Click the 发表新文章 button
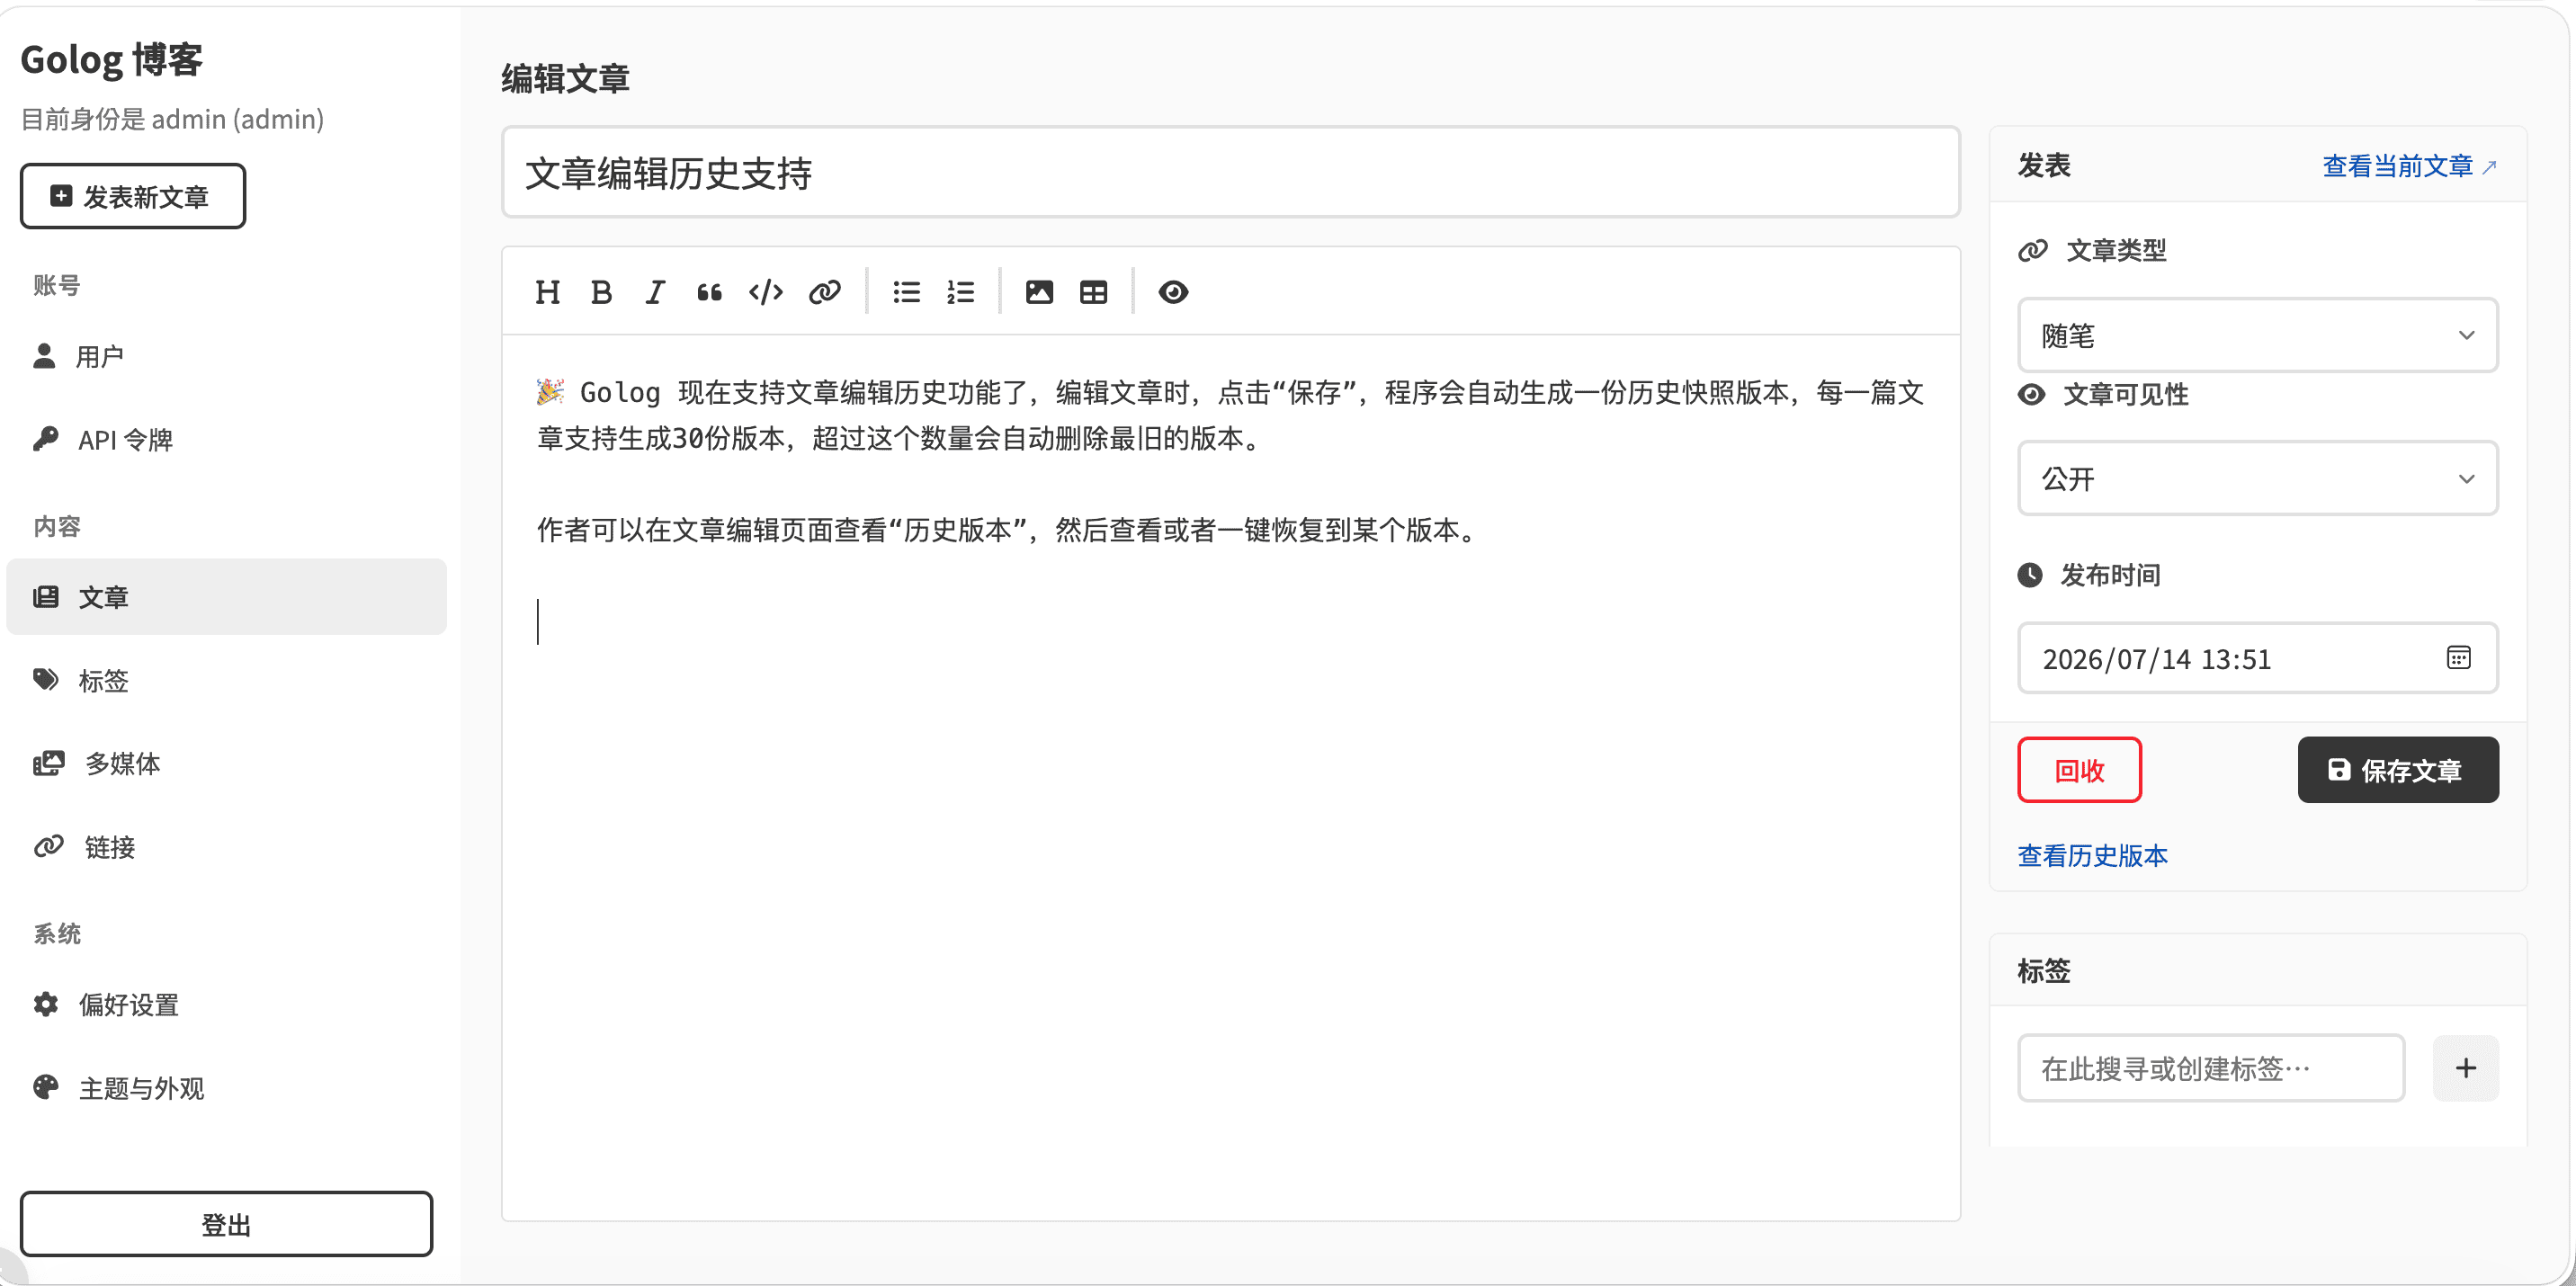2576x1286 pixels. (133, 196)
